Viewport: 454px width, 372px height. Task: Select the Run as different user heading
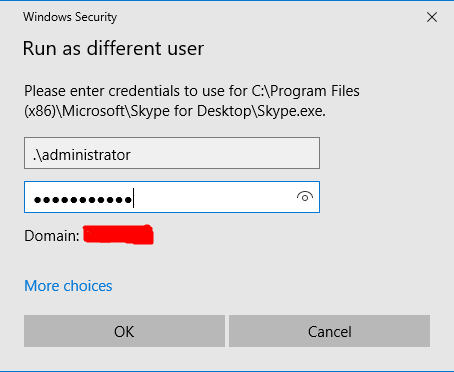pyautogui.click(x=113, y=49)
